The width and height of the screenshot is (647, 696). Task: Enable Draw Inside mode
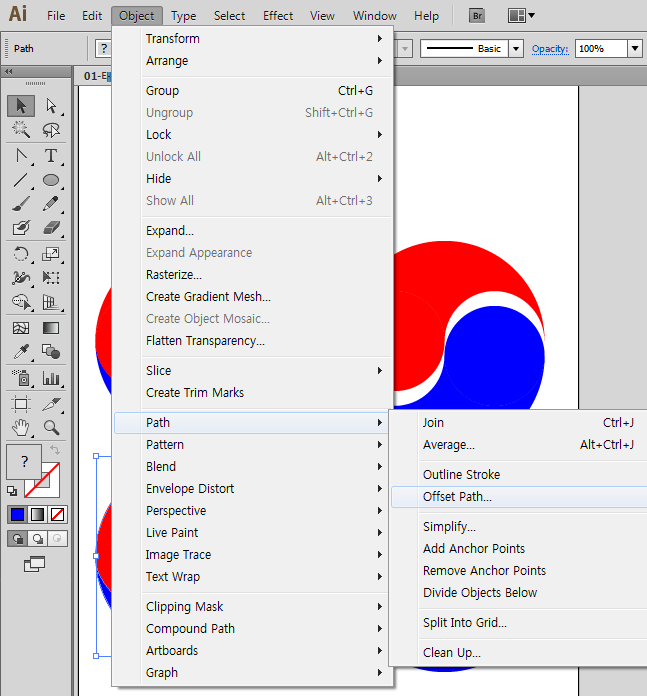click(57, 538)
